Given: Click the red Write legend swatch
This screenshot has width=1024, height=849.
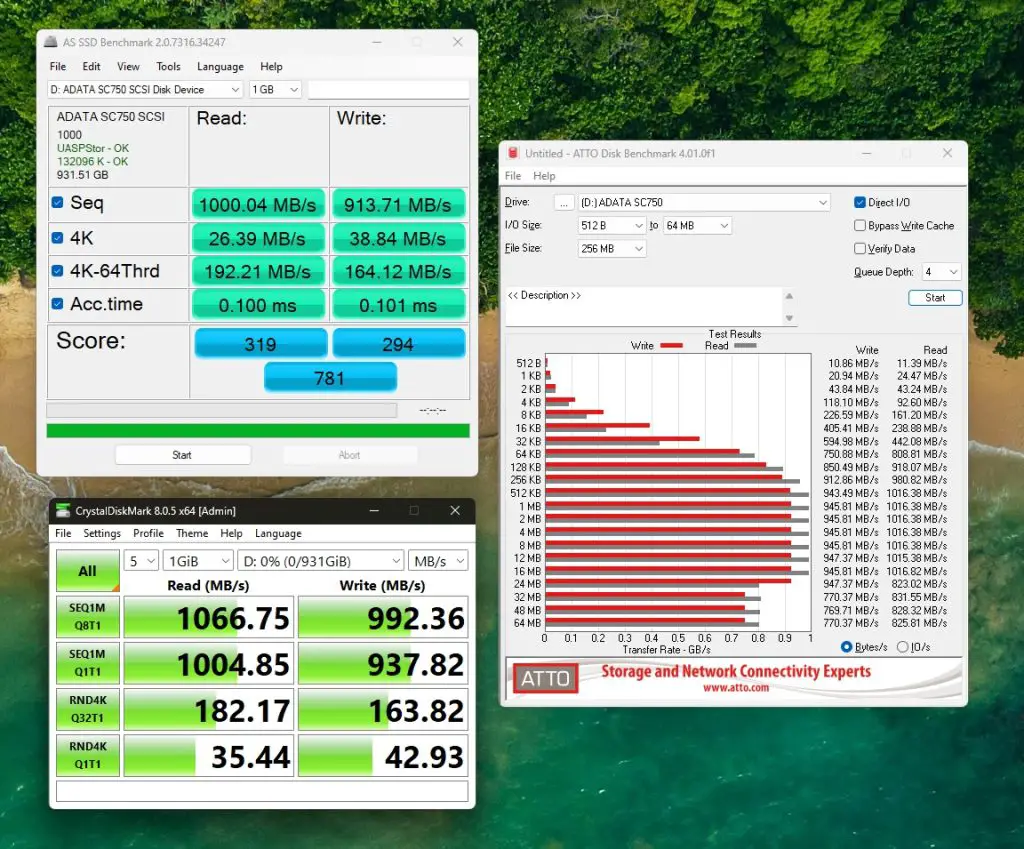Looking at the screenshot, I should tap(671, 345).
